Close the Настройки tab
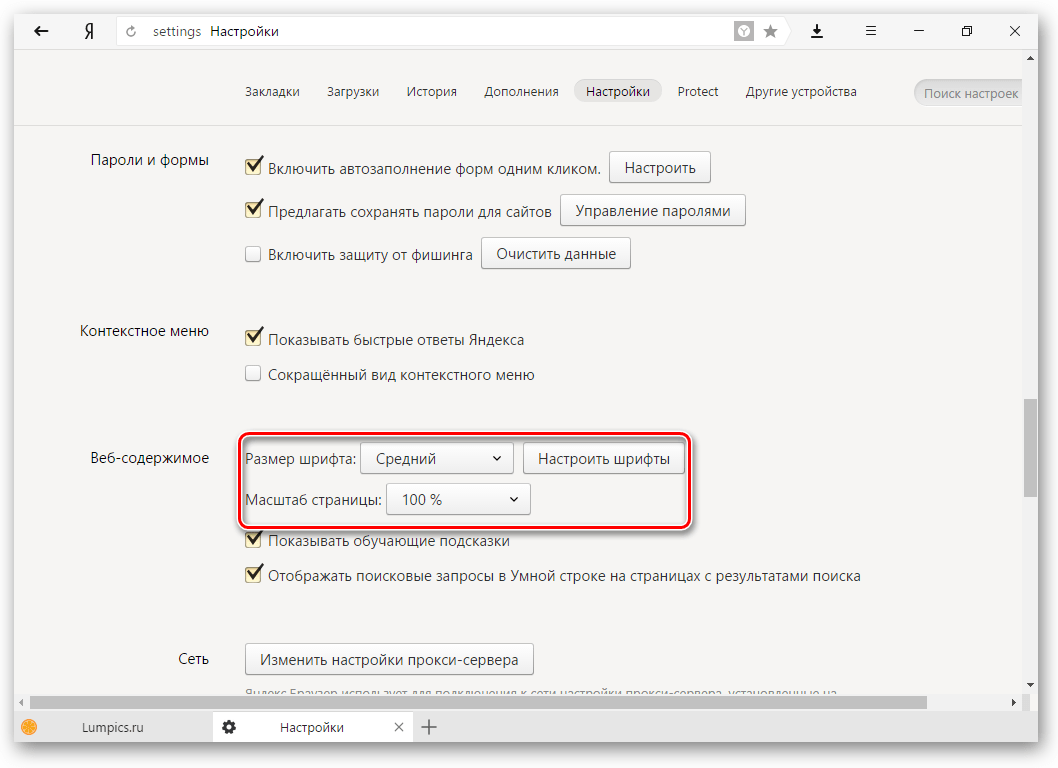The width and height of the screenshot is (1058, 768). pos(399,727)
